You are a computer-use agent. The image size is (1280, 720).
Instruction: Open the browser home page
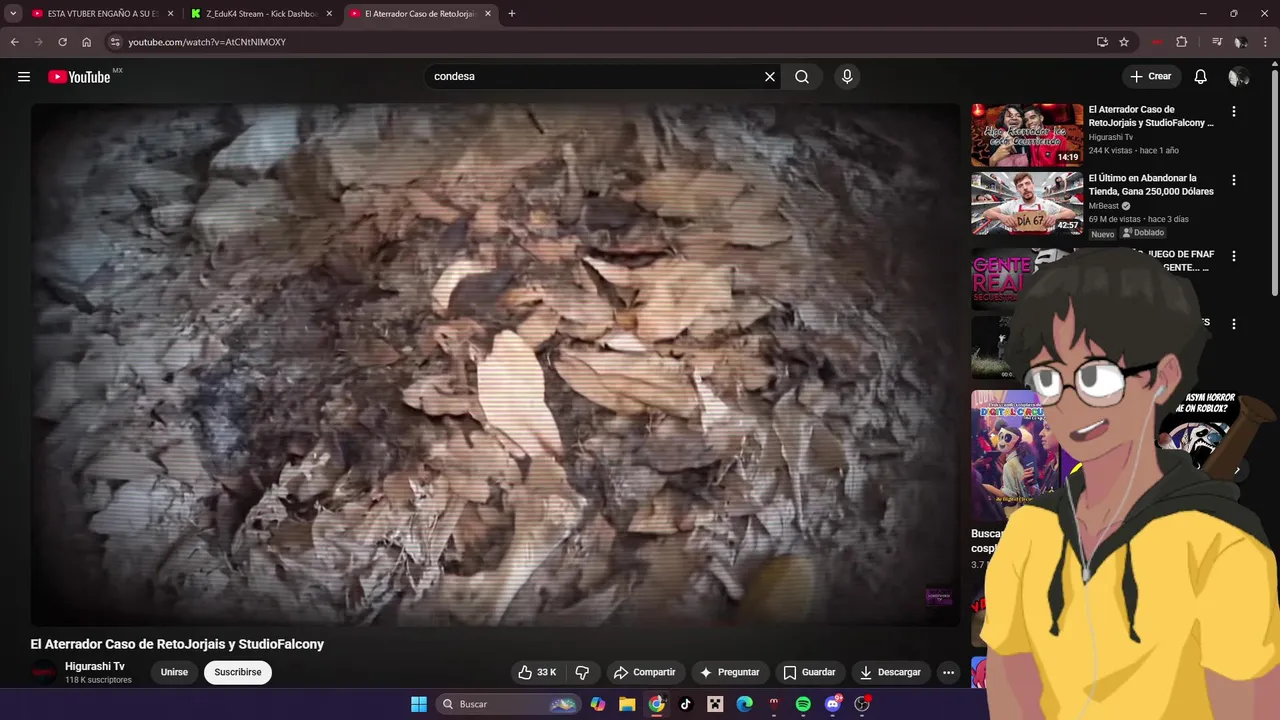point(86,42)
